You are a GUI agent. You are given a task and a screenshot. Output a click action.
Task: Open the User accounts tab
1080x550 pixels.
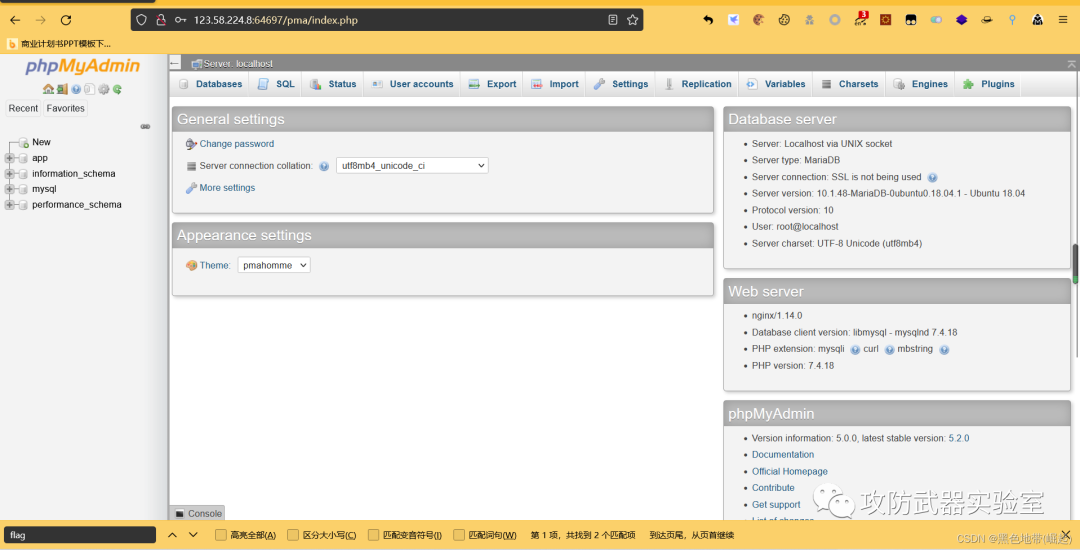pyautogui.click(x=413, y=84)
